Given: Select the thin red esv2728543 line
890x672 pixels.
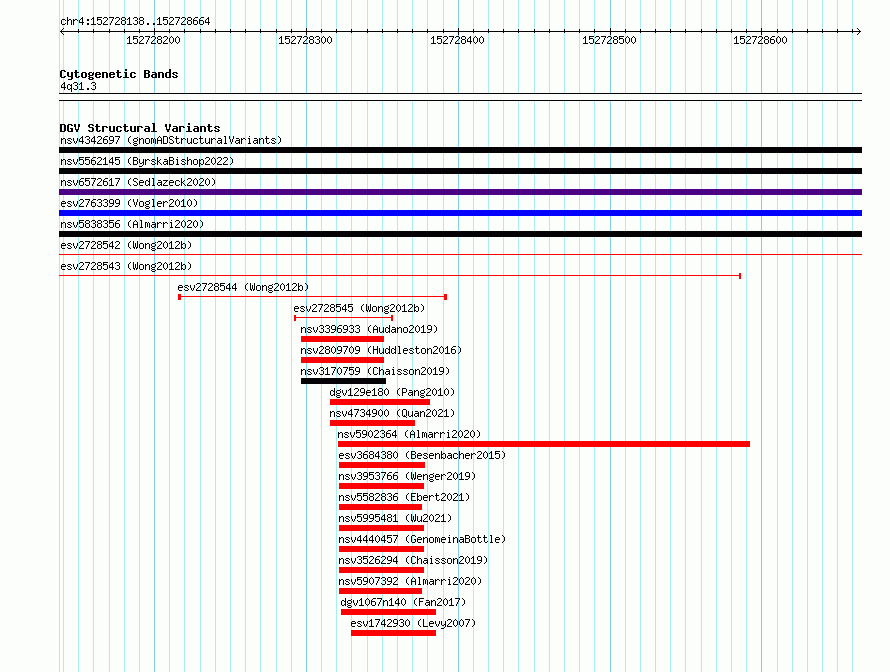Looking at the screenshot, I should point(400,276).
